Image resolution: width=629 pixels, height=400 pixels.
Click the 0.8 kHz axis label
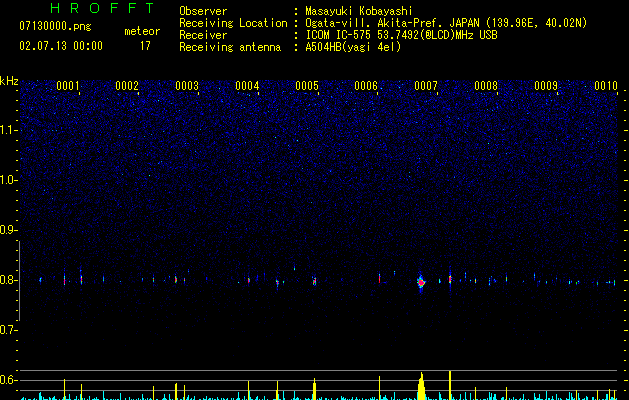point(9,280)
